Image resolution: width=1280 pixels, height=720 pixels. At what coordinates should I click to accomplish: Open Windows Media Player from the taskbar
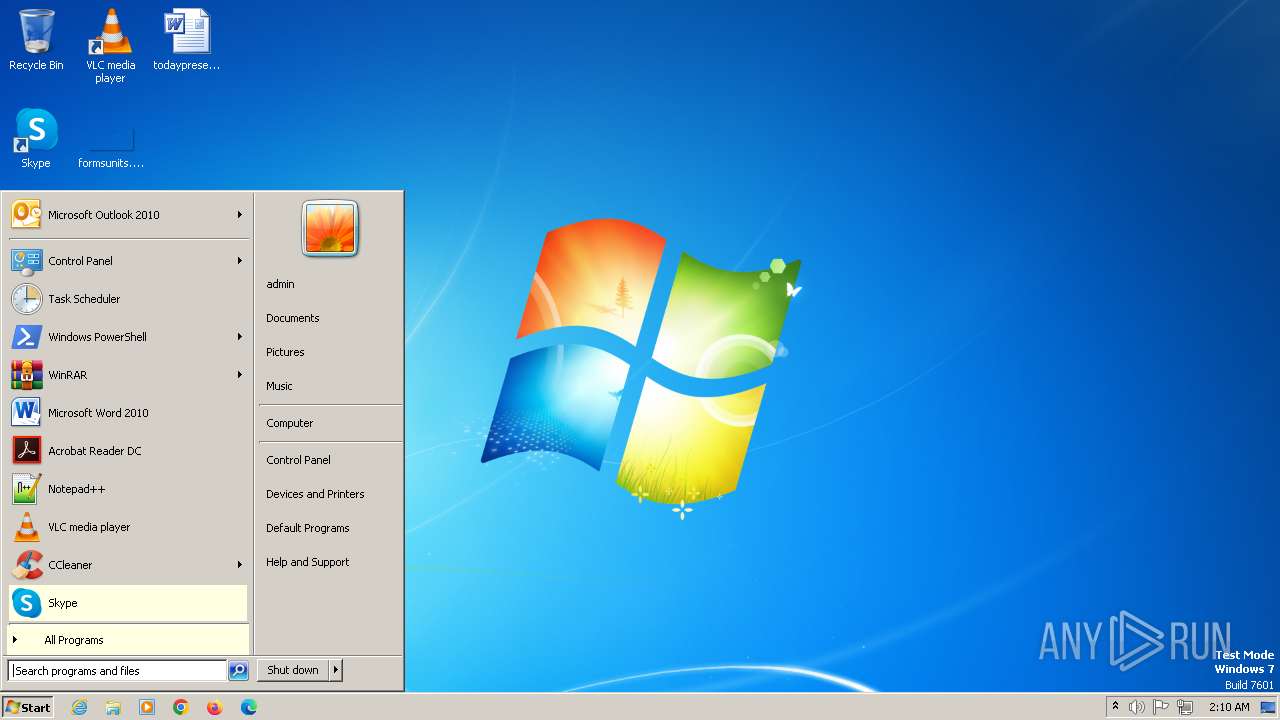[x=147, y=707]
